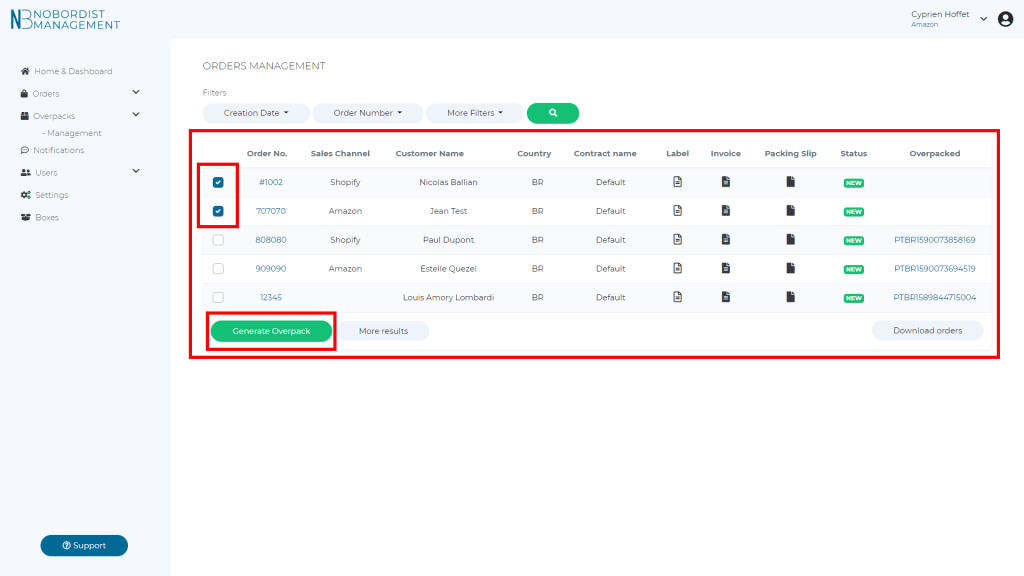Uncheck the checkbox for order #1002
1024x576 pixels.
(218, 182)
